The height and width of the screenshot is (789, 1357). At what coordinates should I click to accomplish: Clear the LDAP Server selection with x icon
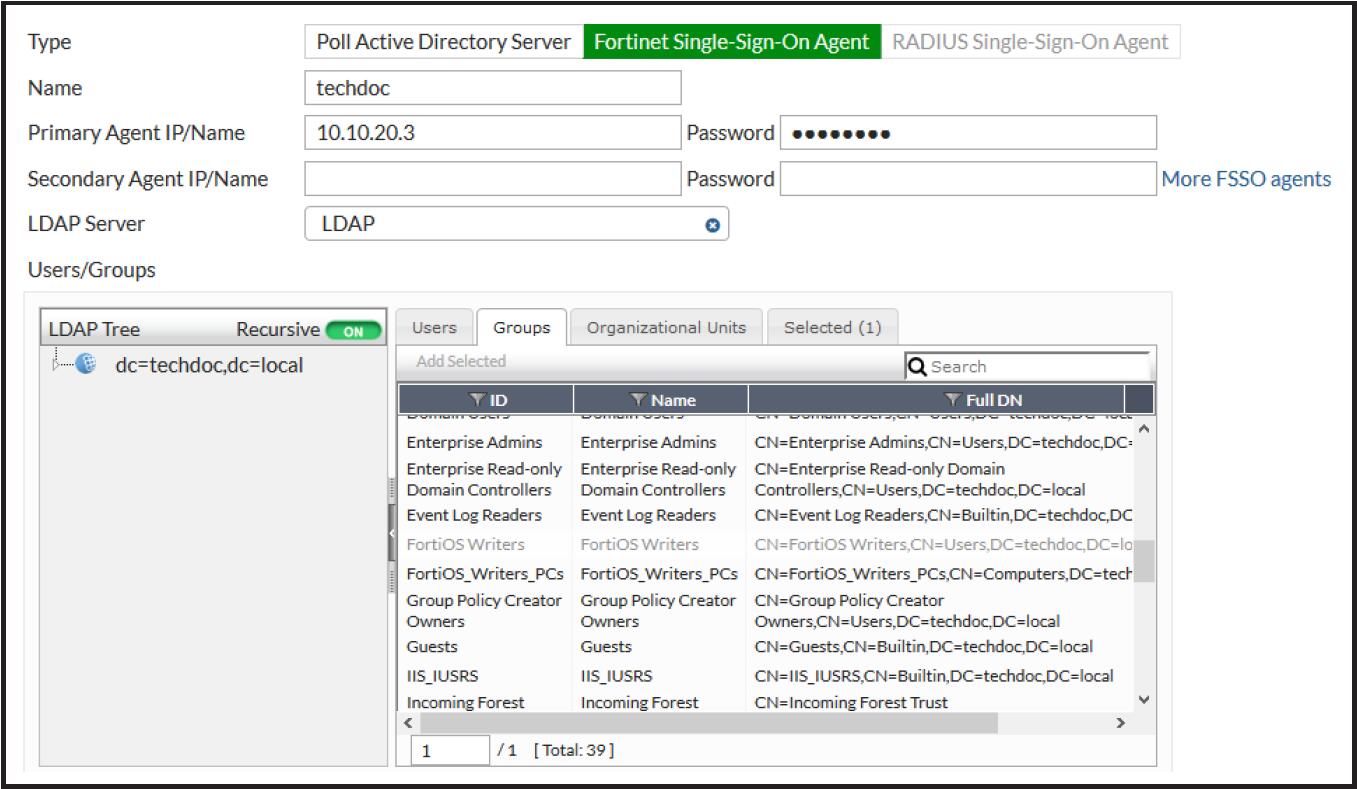coord(713,225)
